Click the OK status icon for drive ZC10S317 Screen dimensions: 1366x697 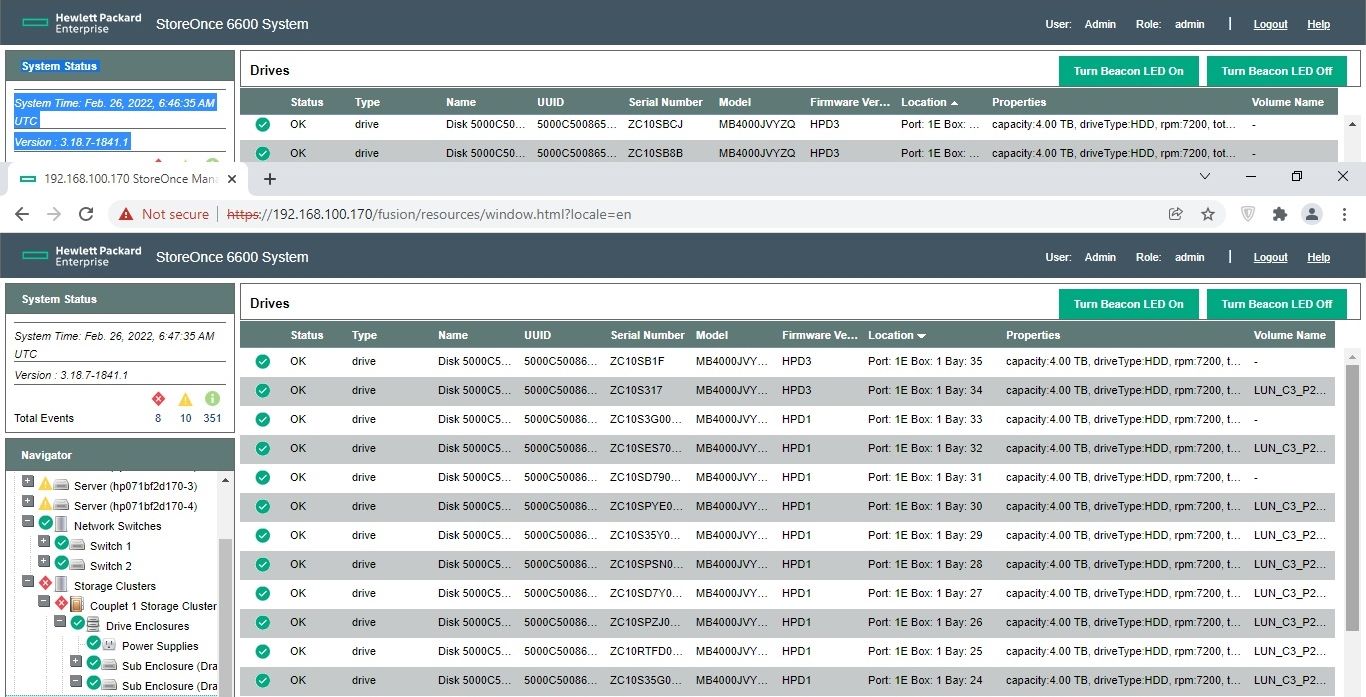263,391
